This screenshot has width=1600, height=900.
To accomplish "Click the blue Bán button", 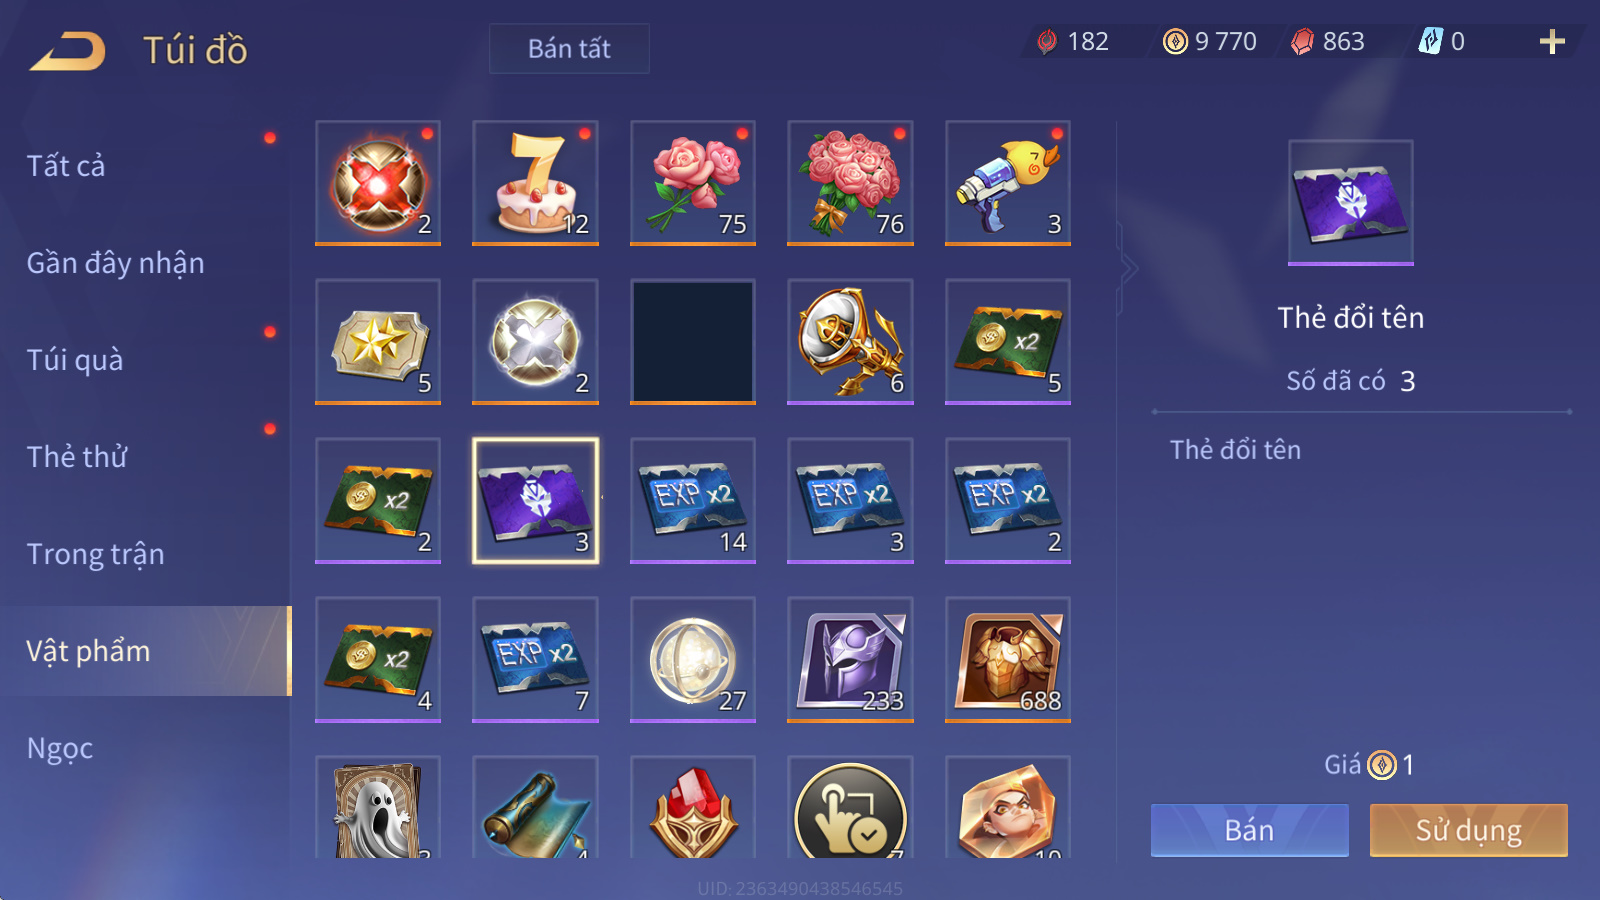I will [1249, 830].
